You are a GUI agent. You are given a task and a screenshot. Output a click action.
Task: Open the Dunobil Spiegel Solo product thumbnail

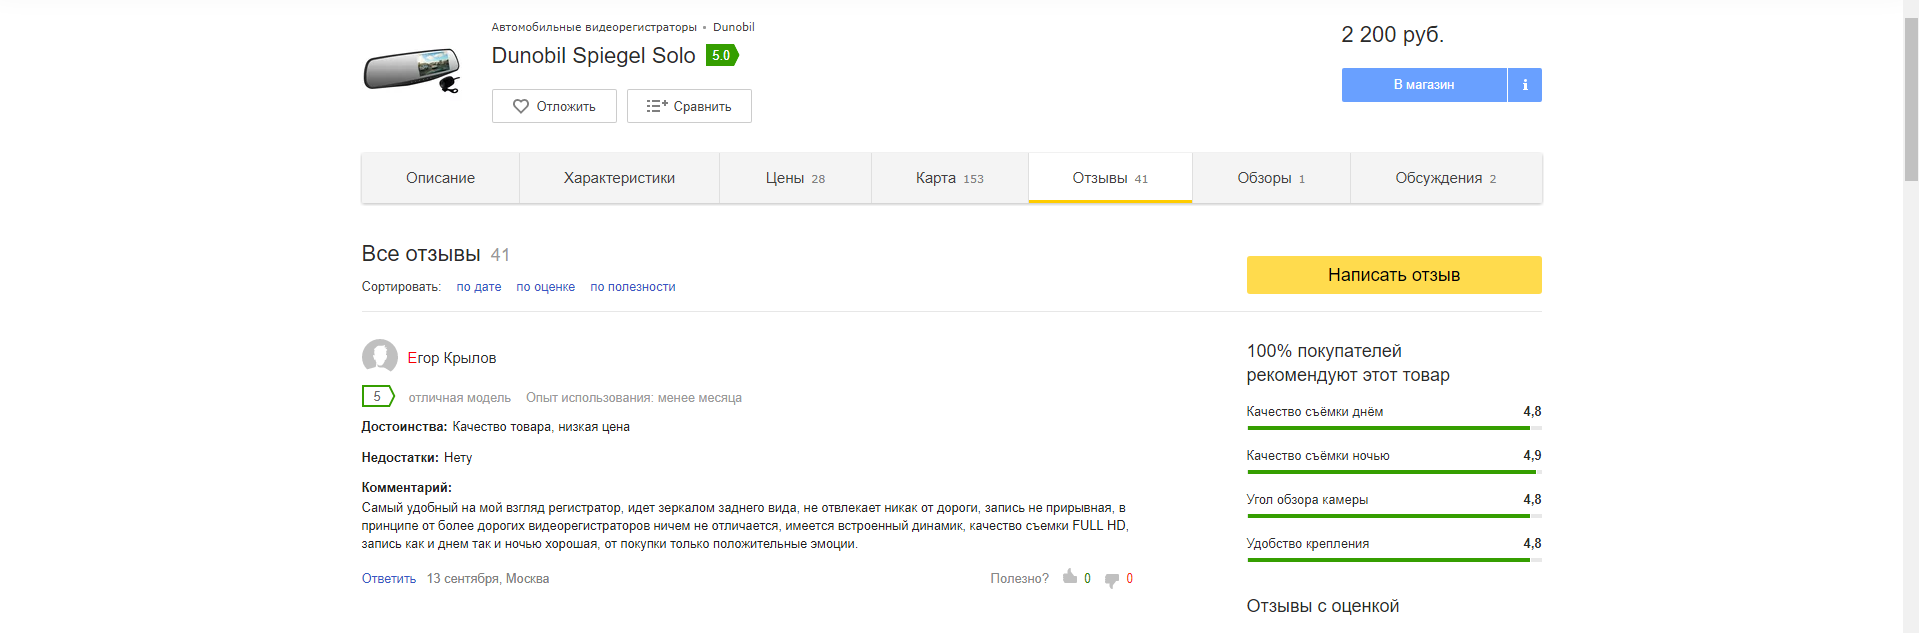[x=413, y=70]
